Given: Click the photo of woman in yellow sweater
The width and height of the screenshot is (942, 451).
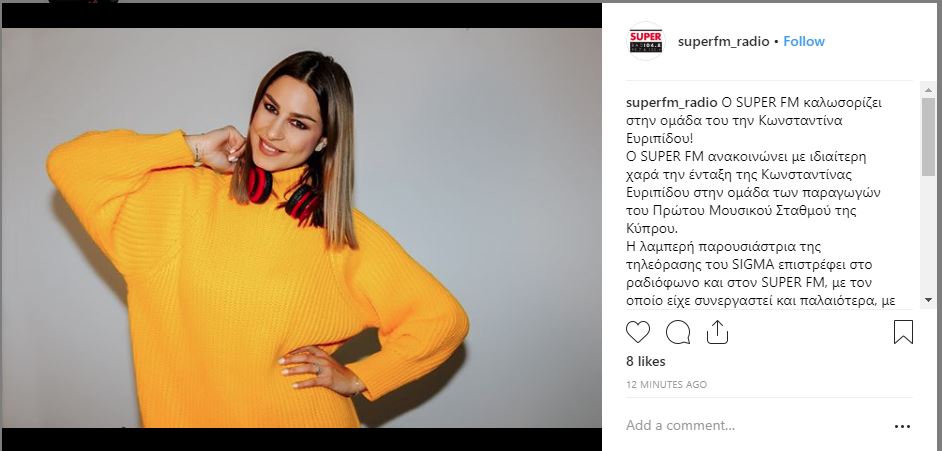Looking at the screenshot, I should point(302,228).
